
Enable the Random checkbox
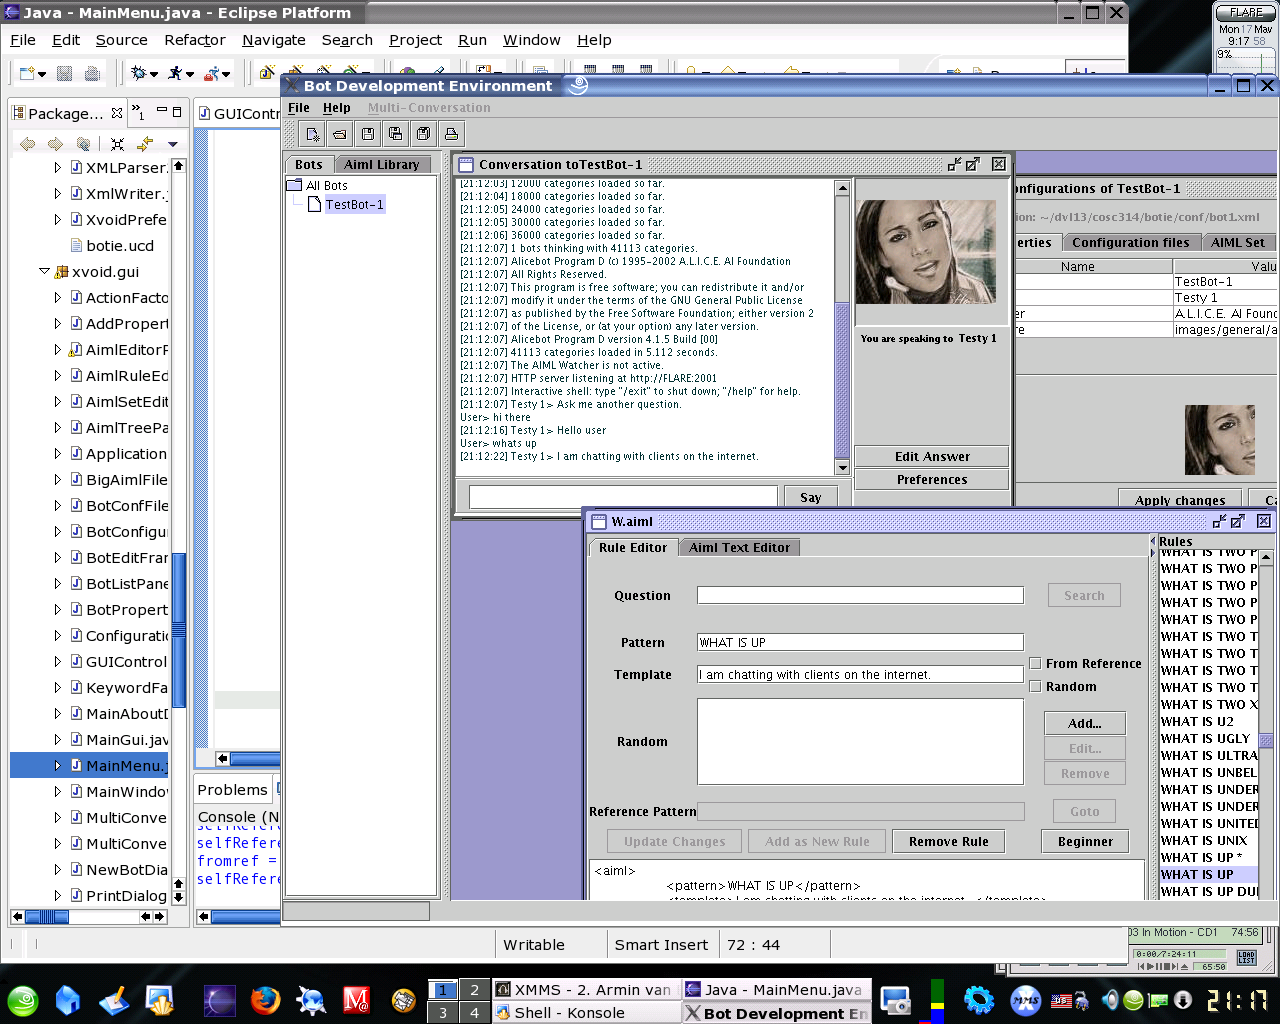(x=1036, y=686)
